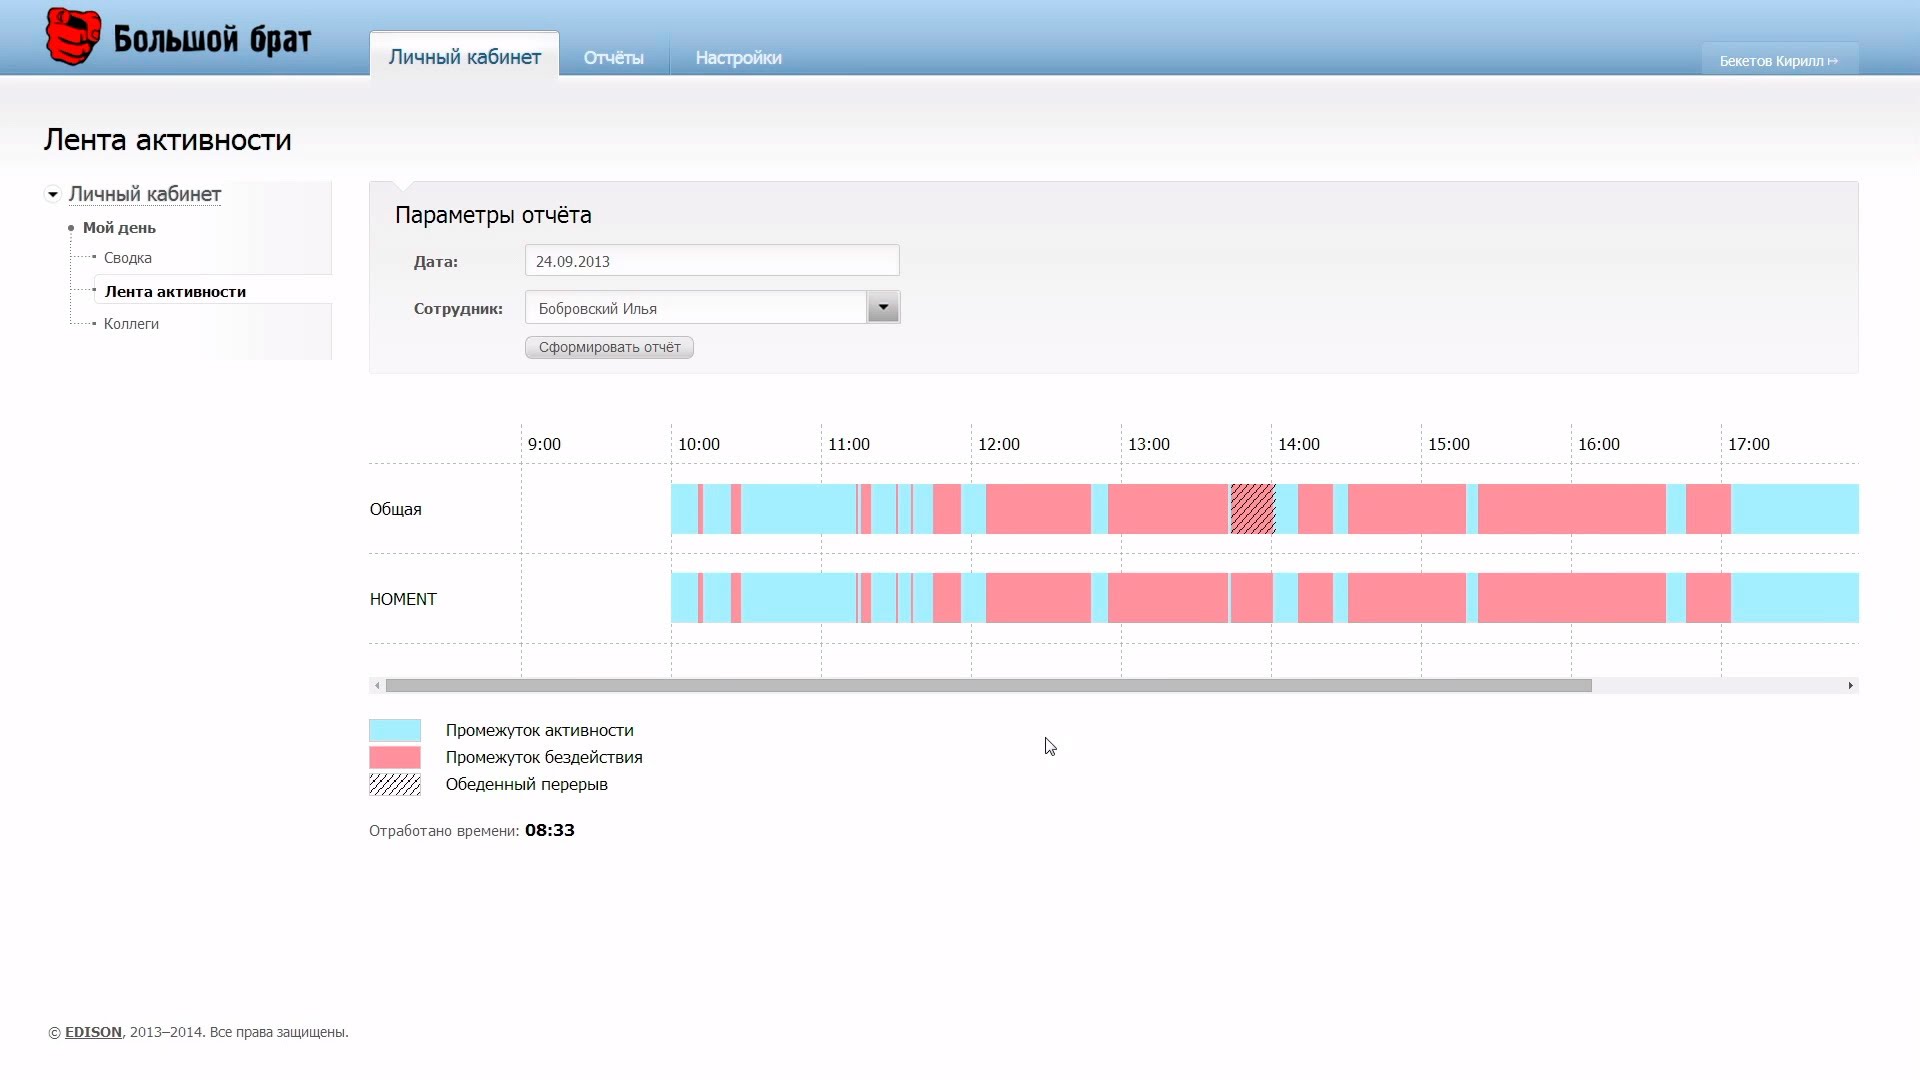Click the Сотрудник dropdown arrow button
This screenshot has width=1920, height=1080.
point(883,307)
